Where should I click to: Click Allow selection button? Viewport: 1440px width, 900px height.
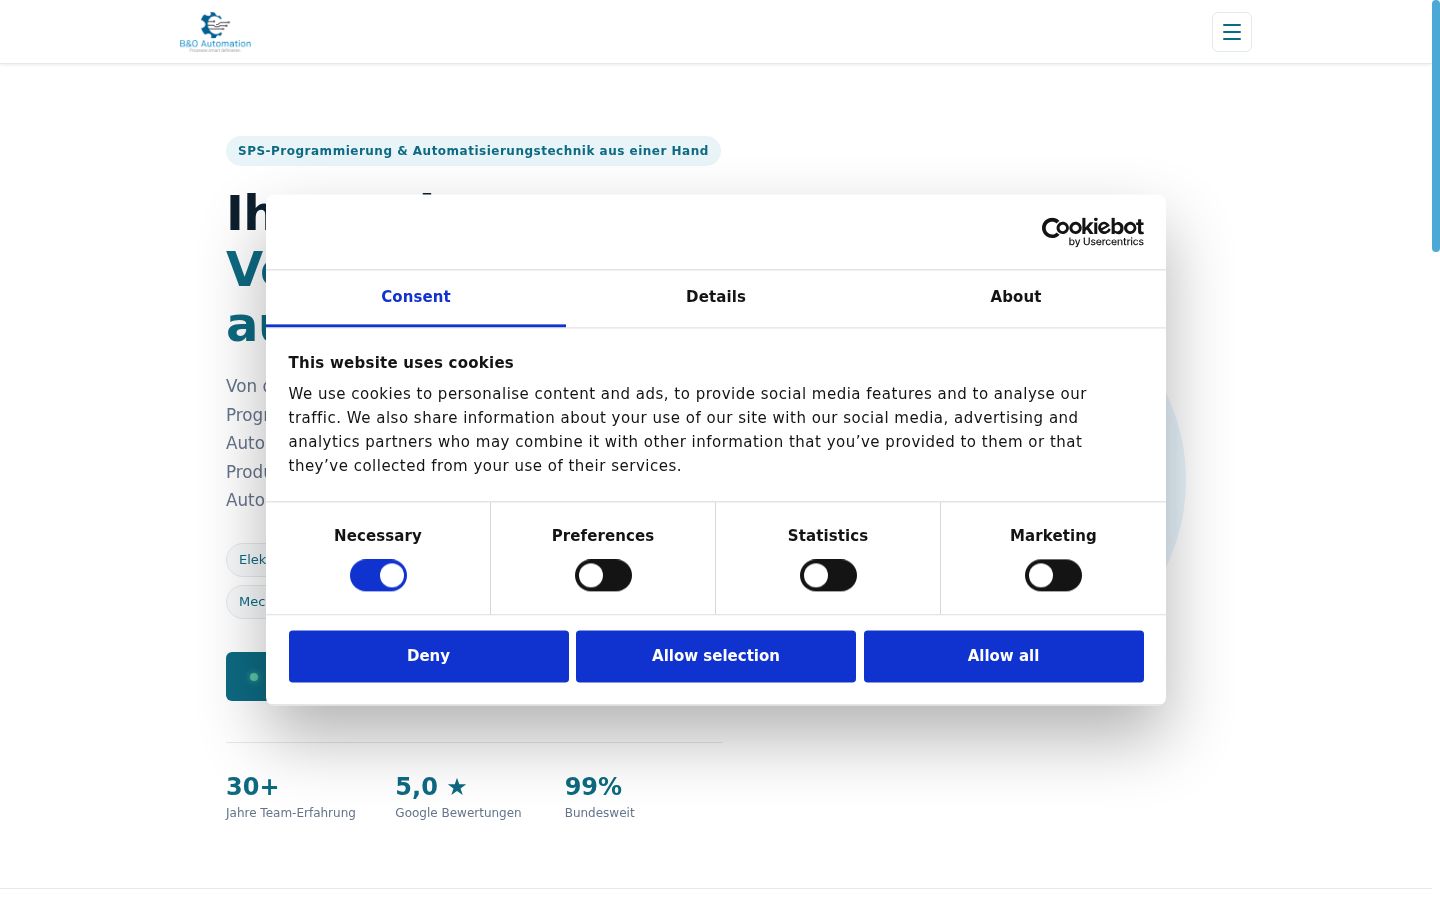click(716, 656)
